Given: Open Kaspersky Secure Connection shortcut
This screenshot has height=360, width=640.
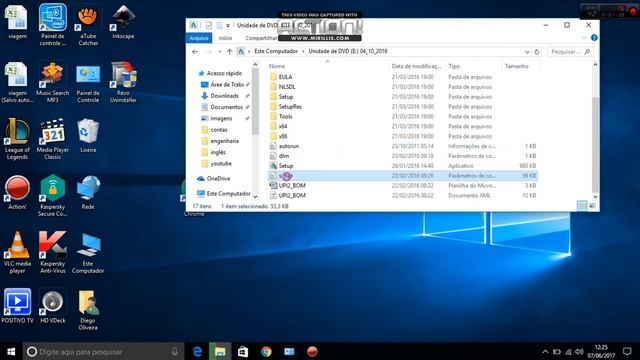Looking at the screenshot, I should click(x=53, y=196).
